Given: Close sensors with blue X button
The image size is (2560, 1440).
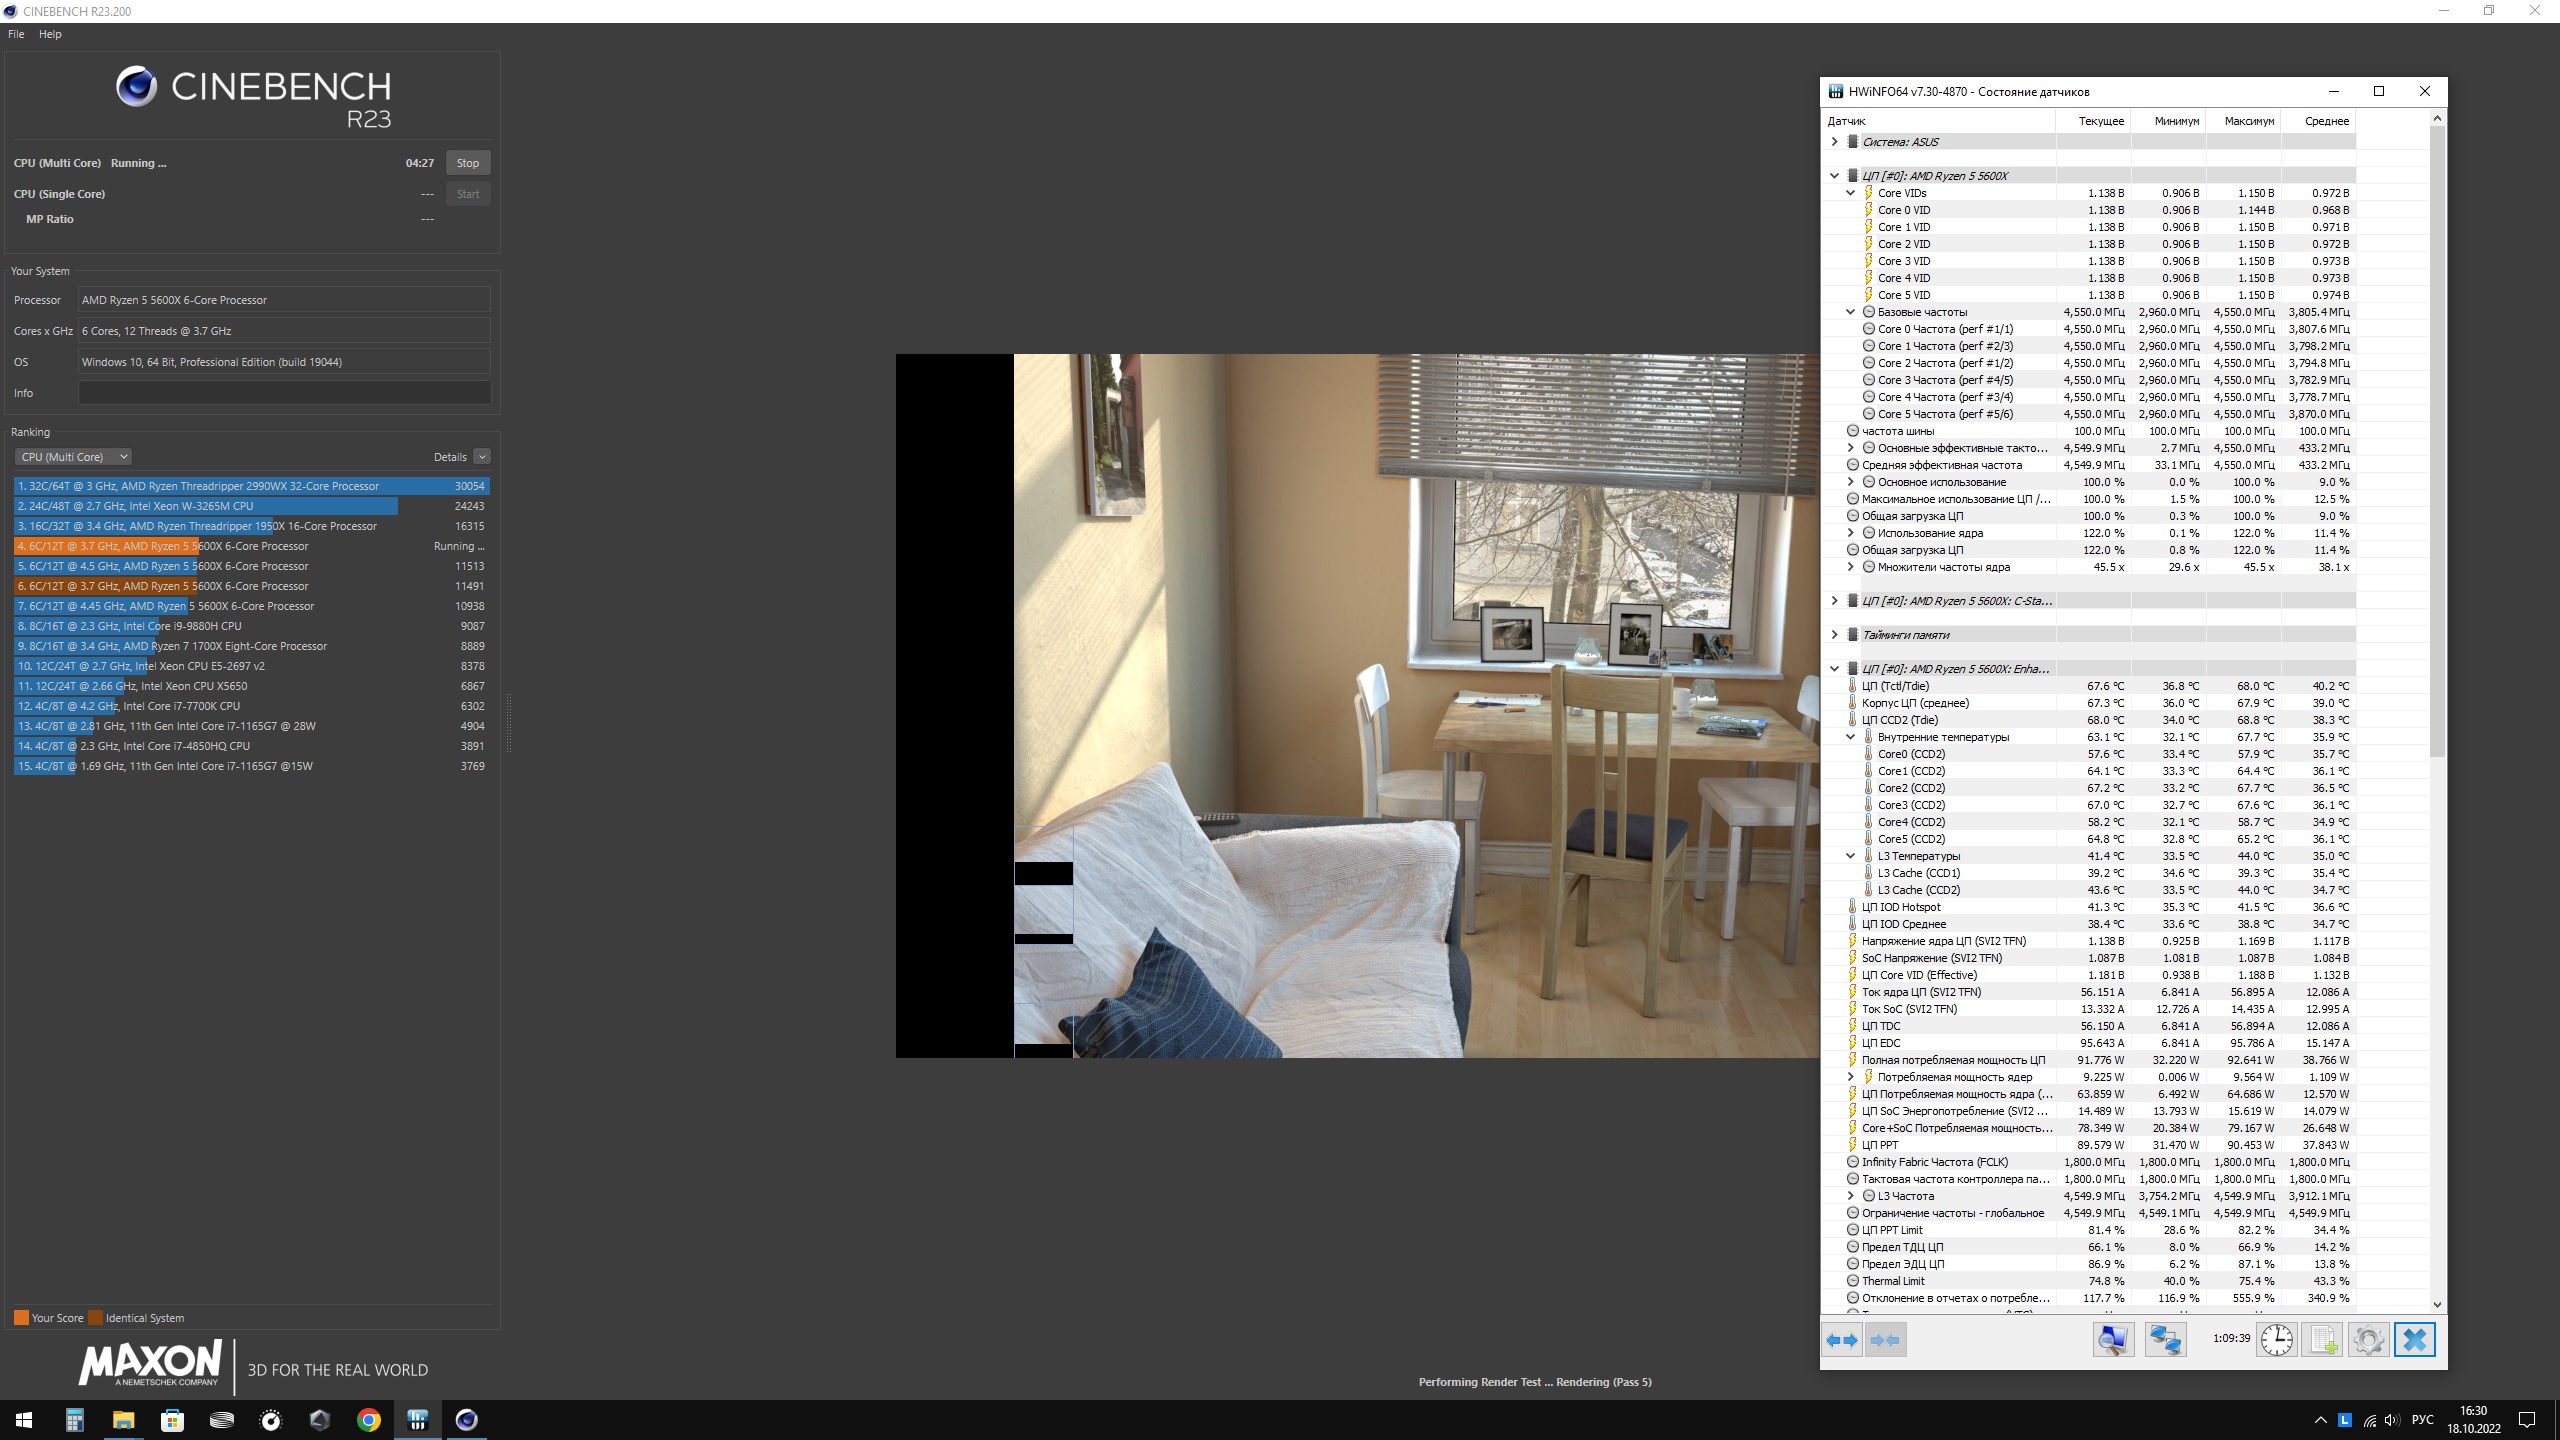Looking at the screenshot, I should pos(2414,1340).
